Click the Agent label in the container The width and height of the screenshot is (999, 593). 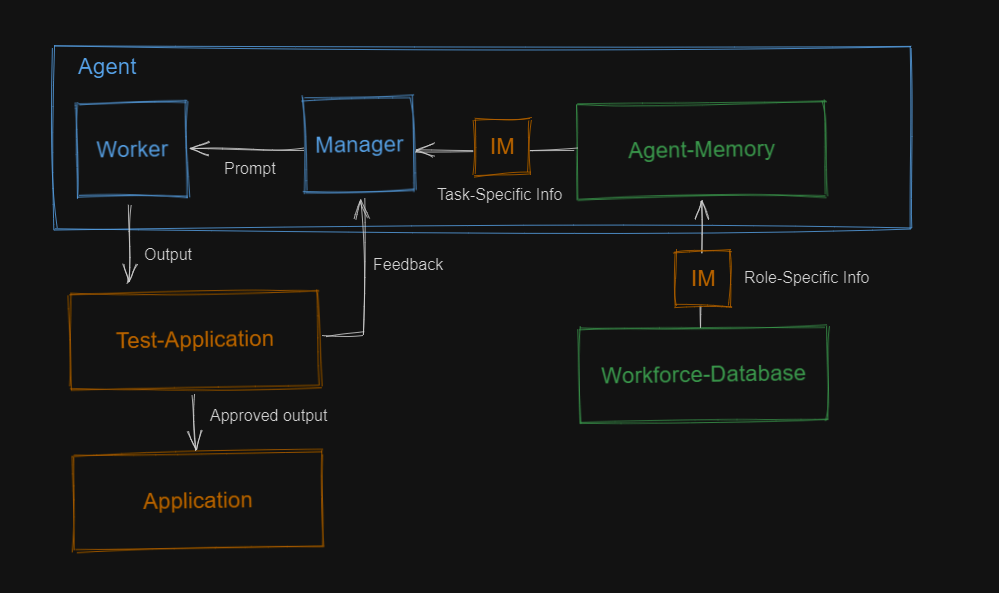[107, 67]
